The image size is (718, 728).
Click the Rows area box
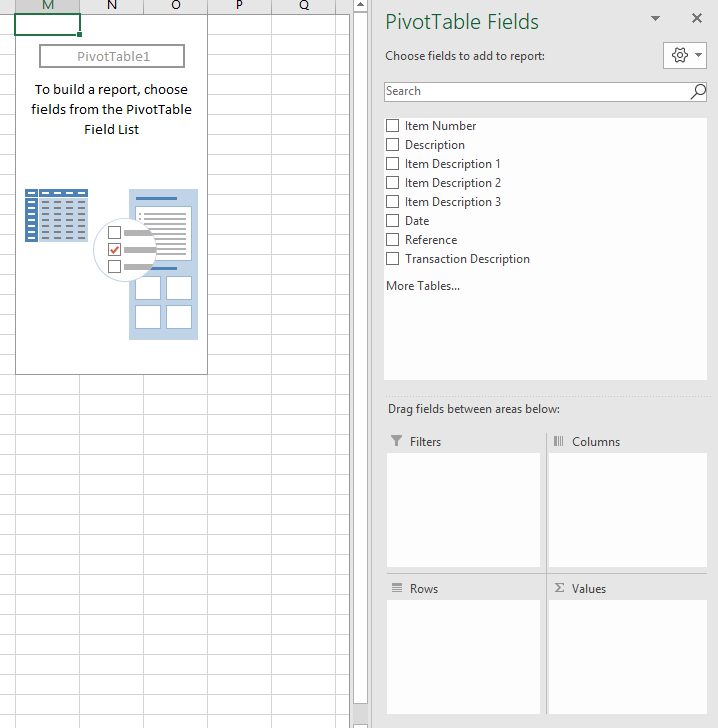point(463,656)
